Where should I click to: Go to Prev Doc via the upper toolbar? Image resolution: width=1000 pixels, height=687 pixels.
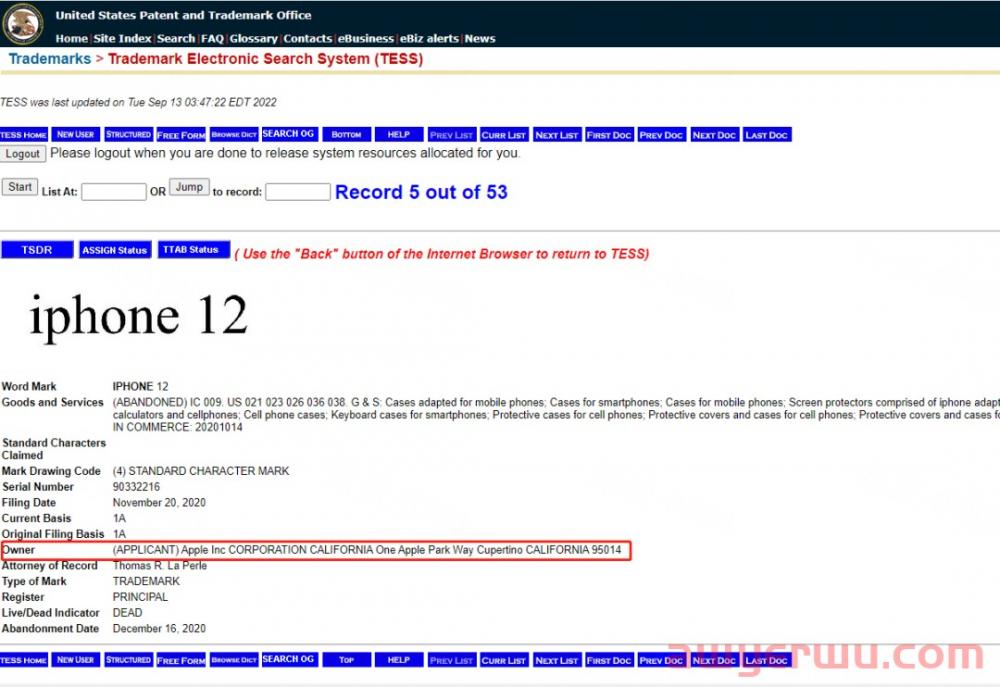[x=661, y=135]
